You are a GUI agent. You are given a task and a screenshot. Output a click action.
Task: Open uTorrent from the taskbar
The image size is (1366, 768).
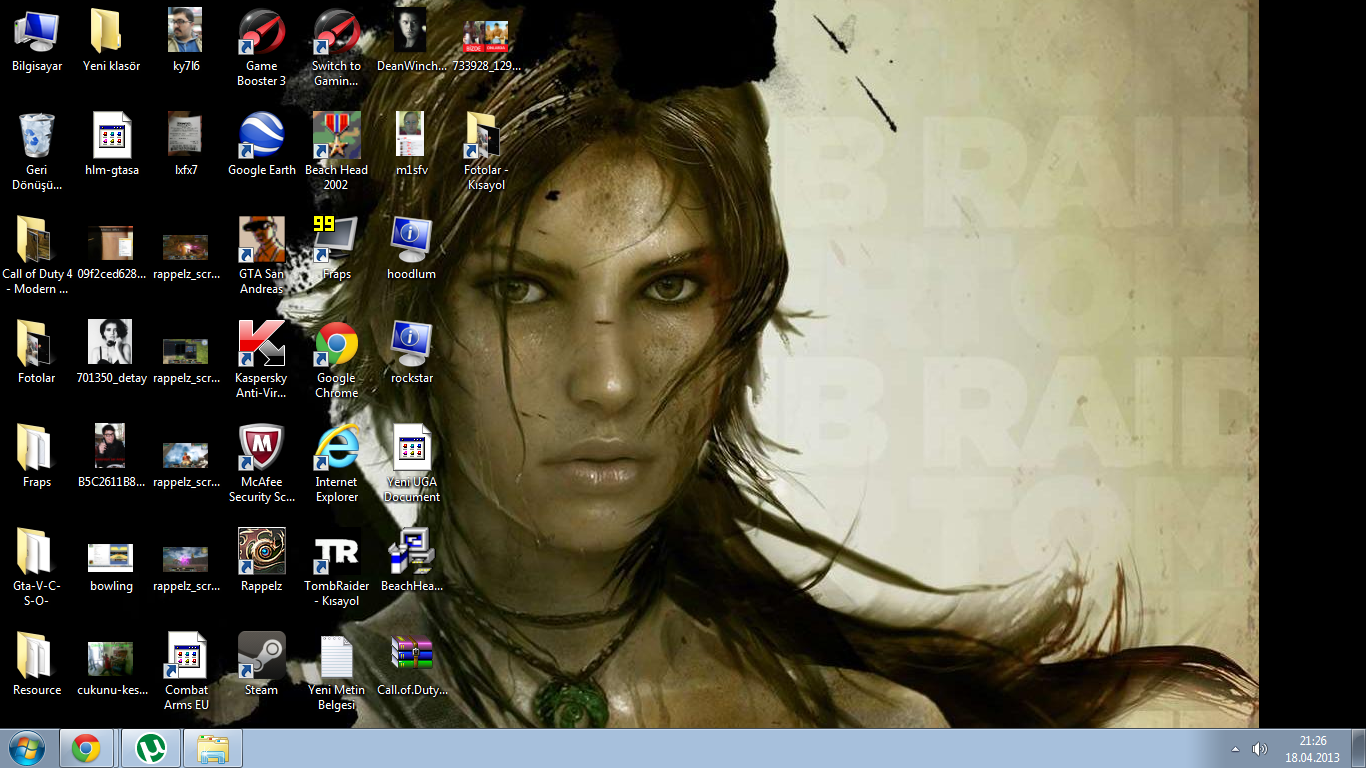click(151, 748)
